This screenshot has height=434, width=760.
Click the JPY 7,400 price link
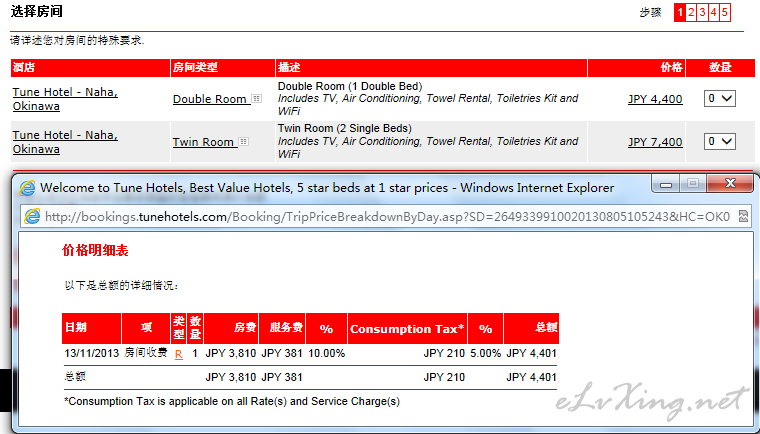[x=655, y=142]
